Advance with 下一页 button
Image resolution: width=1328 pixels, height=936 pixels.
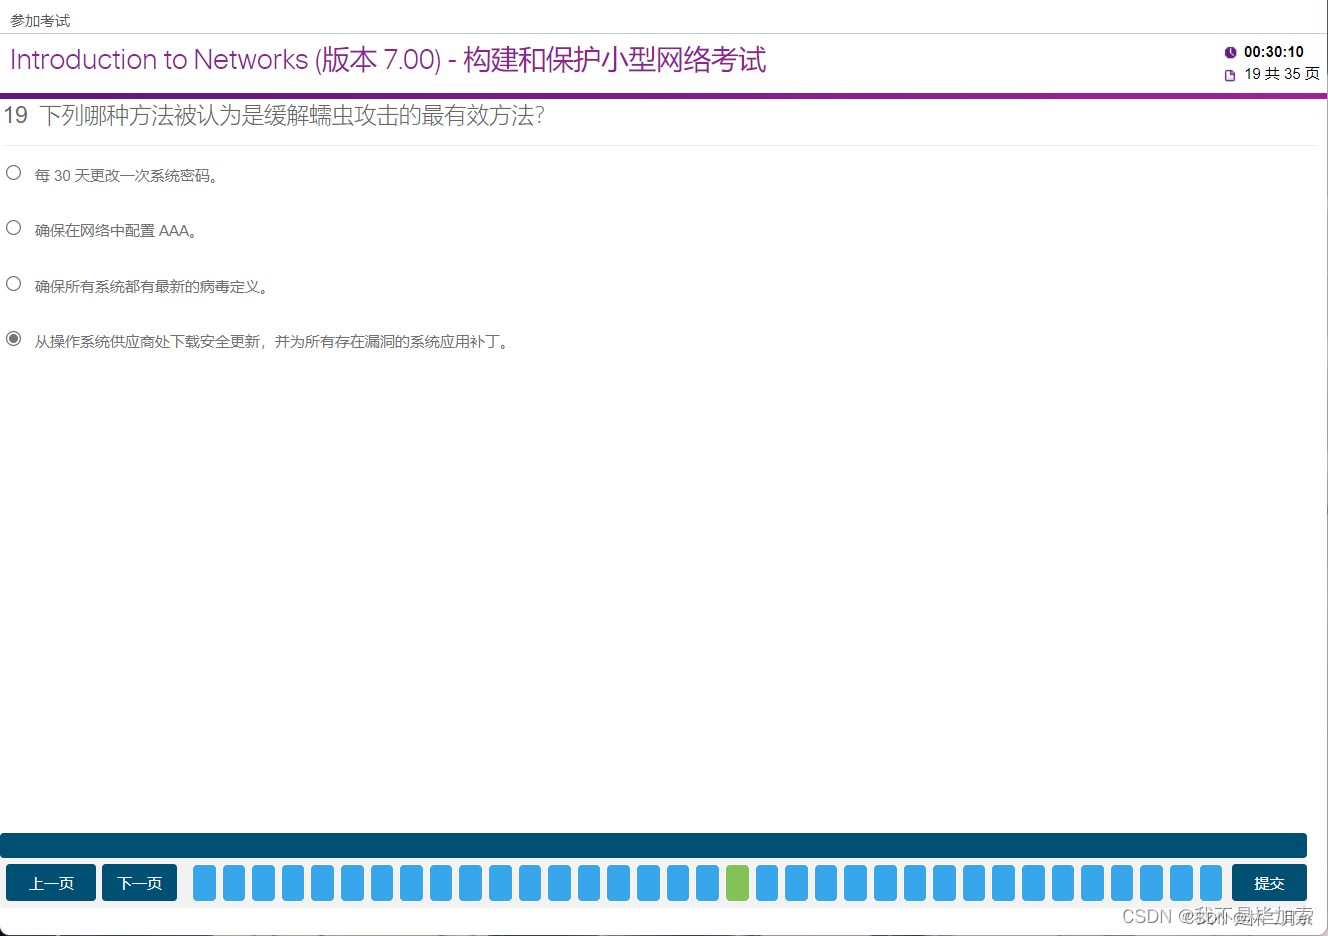pyautogui.click(x=139, y=883)
